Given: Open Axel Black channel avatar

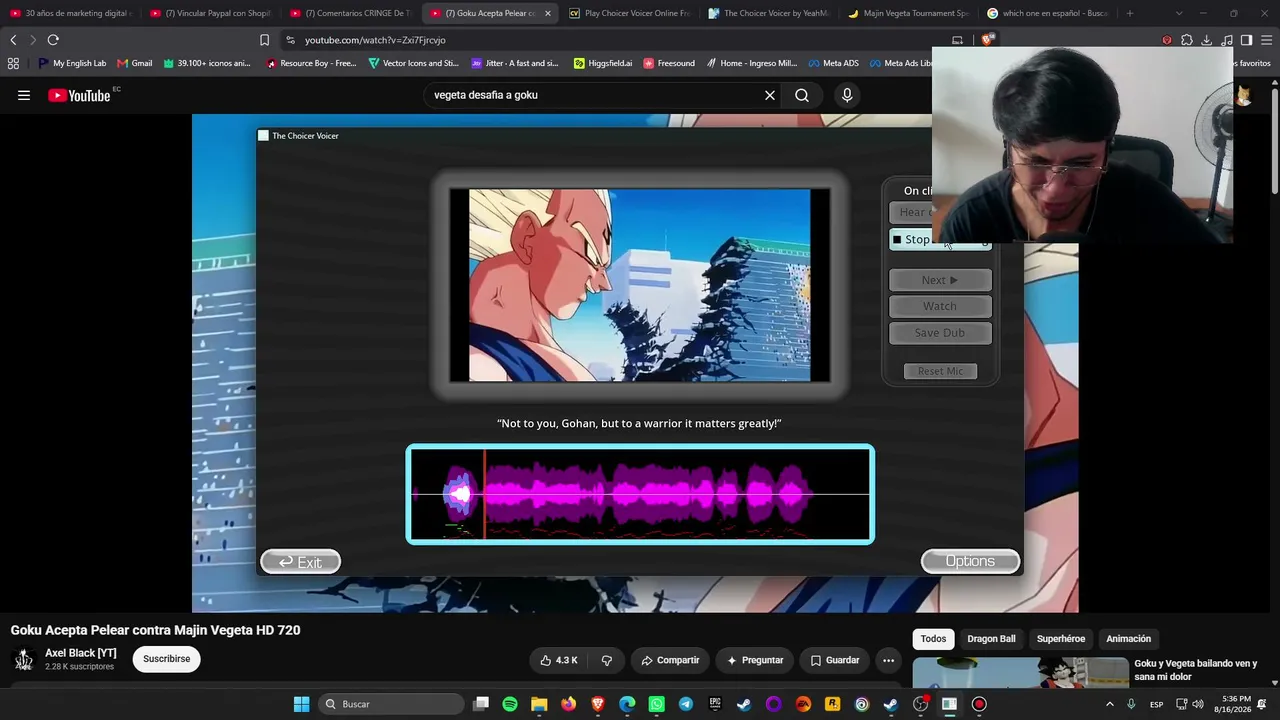Looking at the screenshot, I should [24, 659].
